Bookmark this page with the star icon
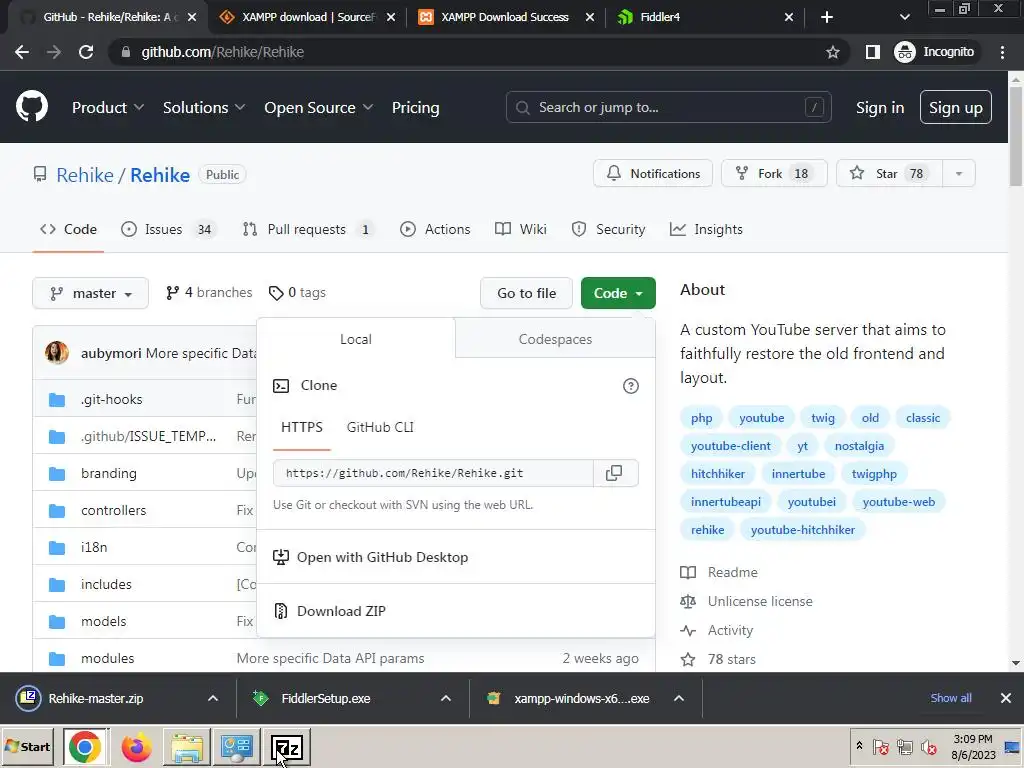The width and height of the screenshot is (1024, 768). (x=832, y=52)
